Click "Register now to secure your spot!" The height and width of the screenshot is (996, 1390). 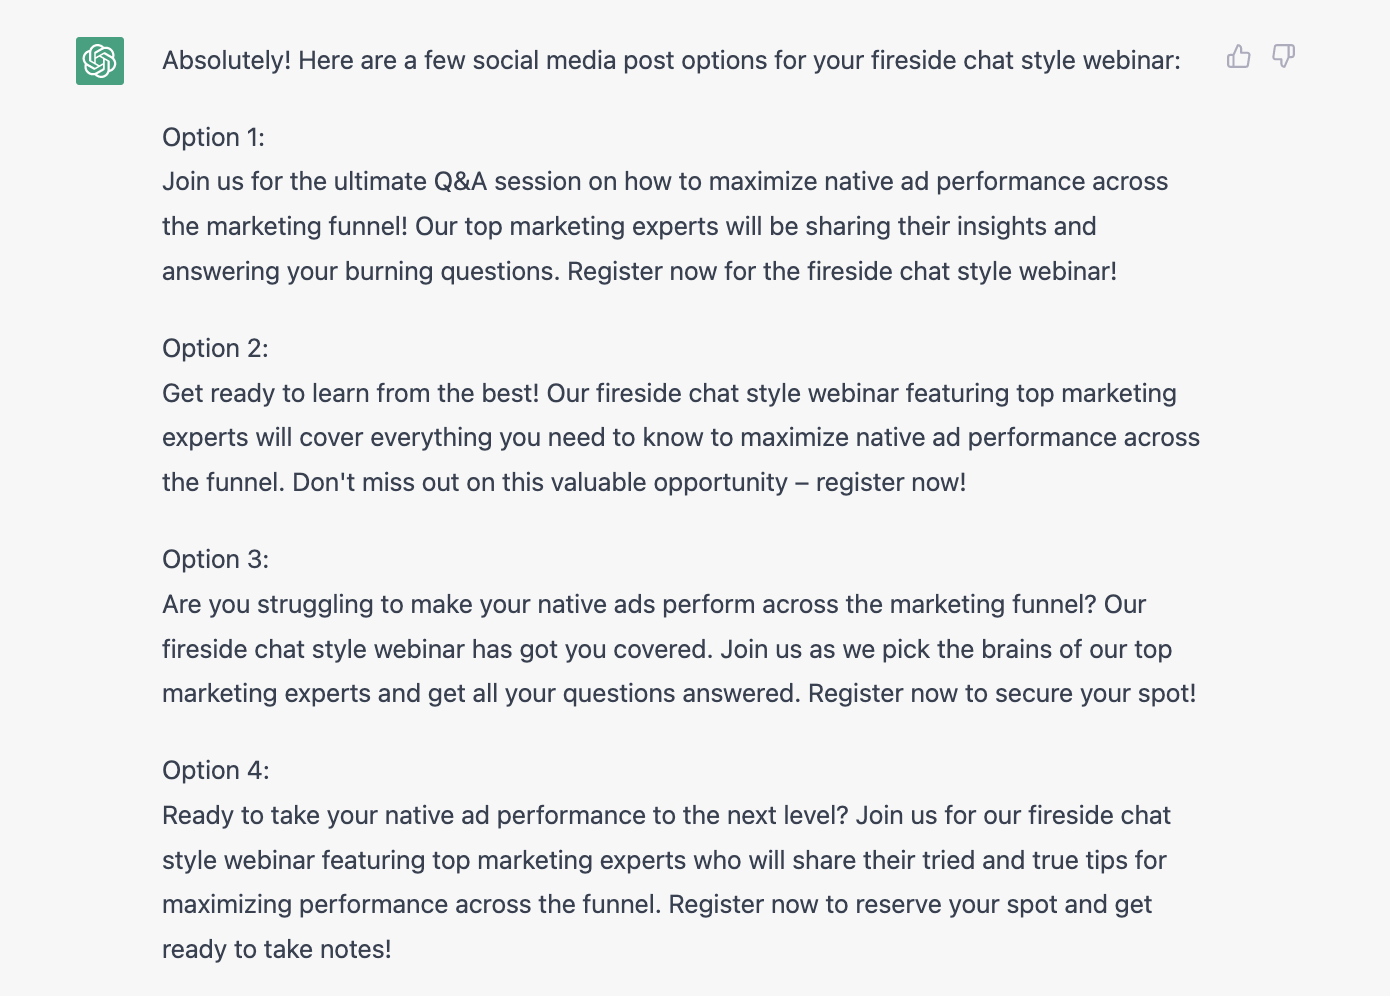[x=1002, y=694]
